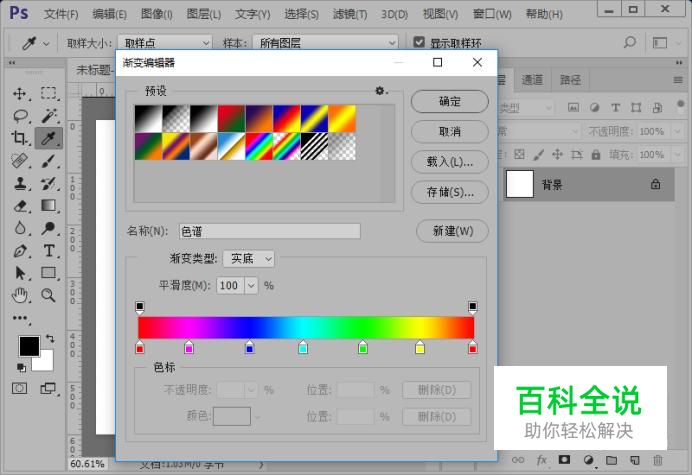Add a layer mask
692x475 pixels.
(564, 460)
